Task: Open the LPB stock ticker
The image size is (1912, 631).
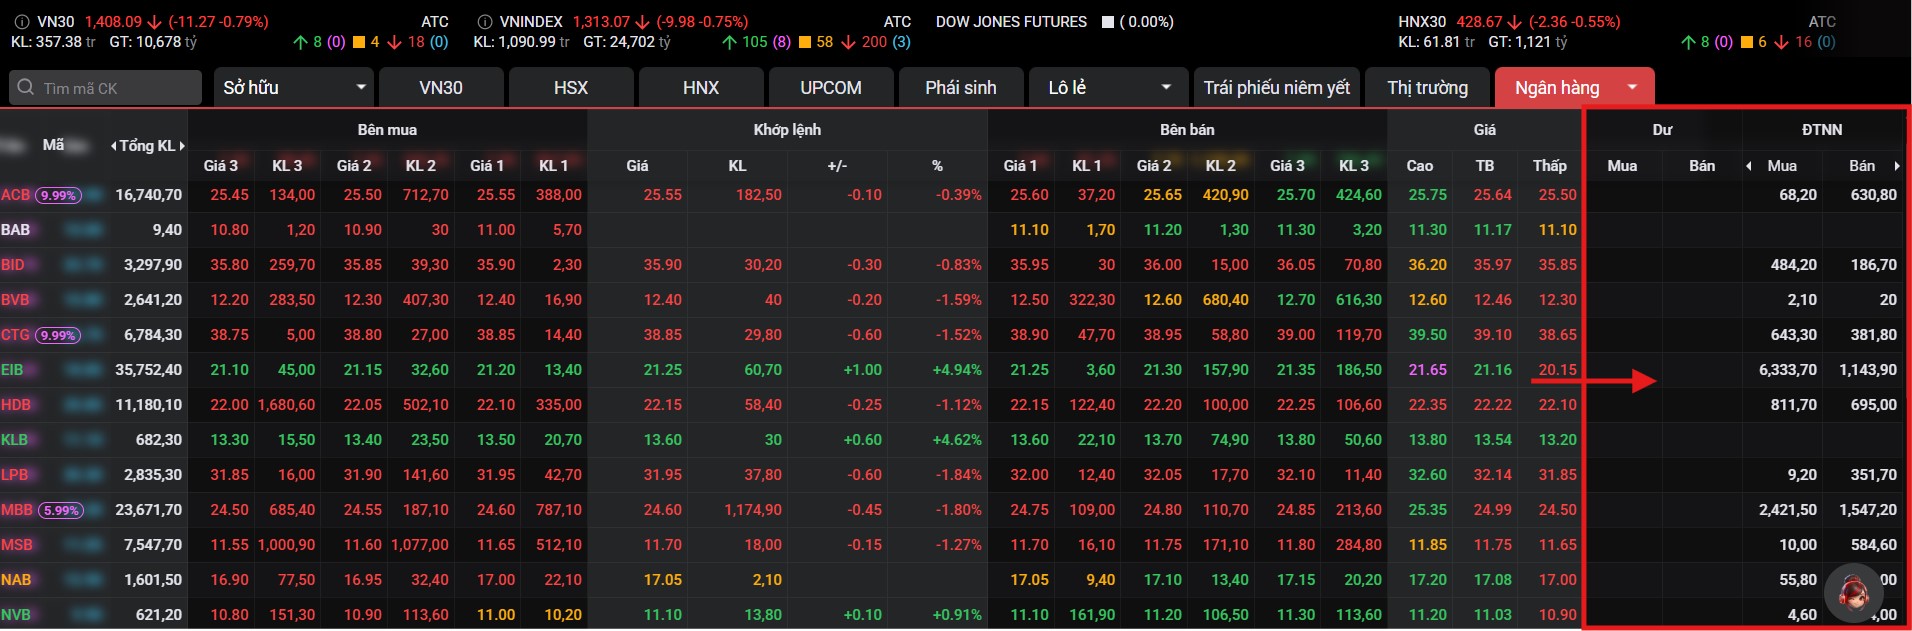Action: [15, 475]
